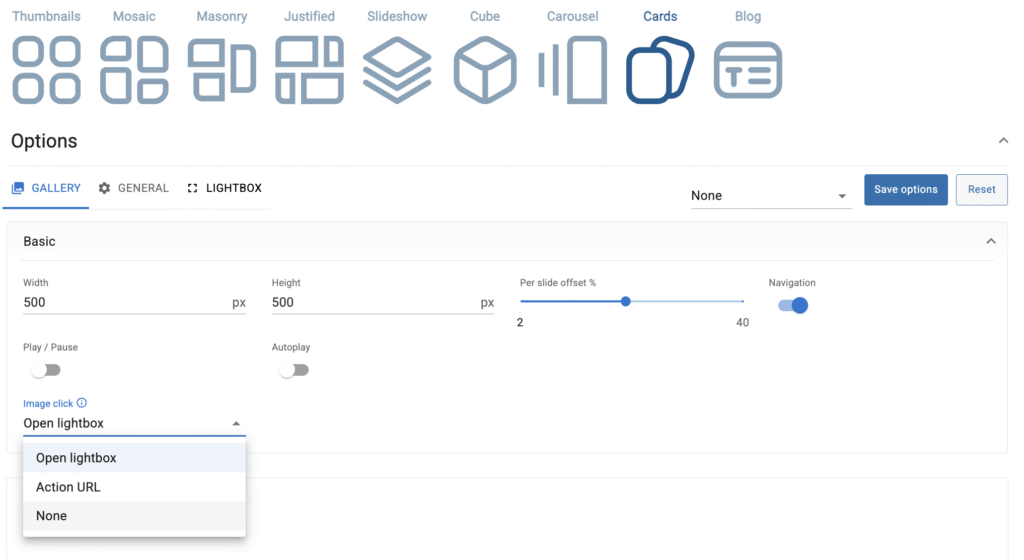The image size is (1024, 560).
Task: Switch to the Lightbox tab
Action: tap(225, 188)
